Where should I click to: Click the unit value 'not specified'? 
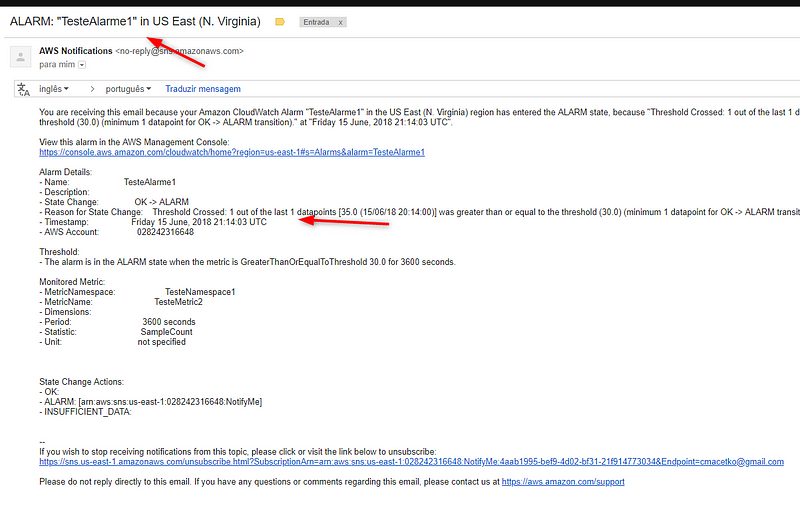coord(161,342)
